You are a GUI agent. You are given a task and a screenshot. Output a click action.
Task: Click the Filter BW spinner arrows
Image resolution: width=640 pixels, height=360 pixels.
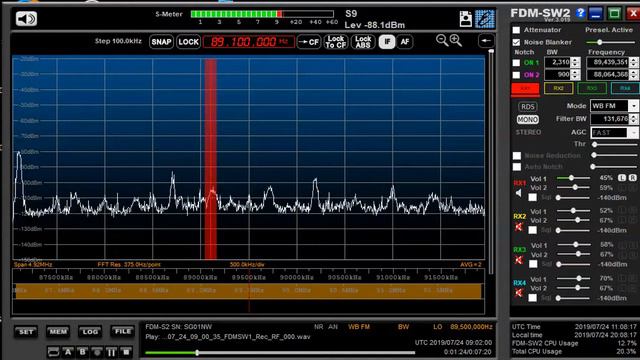pos(633,119)
